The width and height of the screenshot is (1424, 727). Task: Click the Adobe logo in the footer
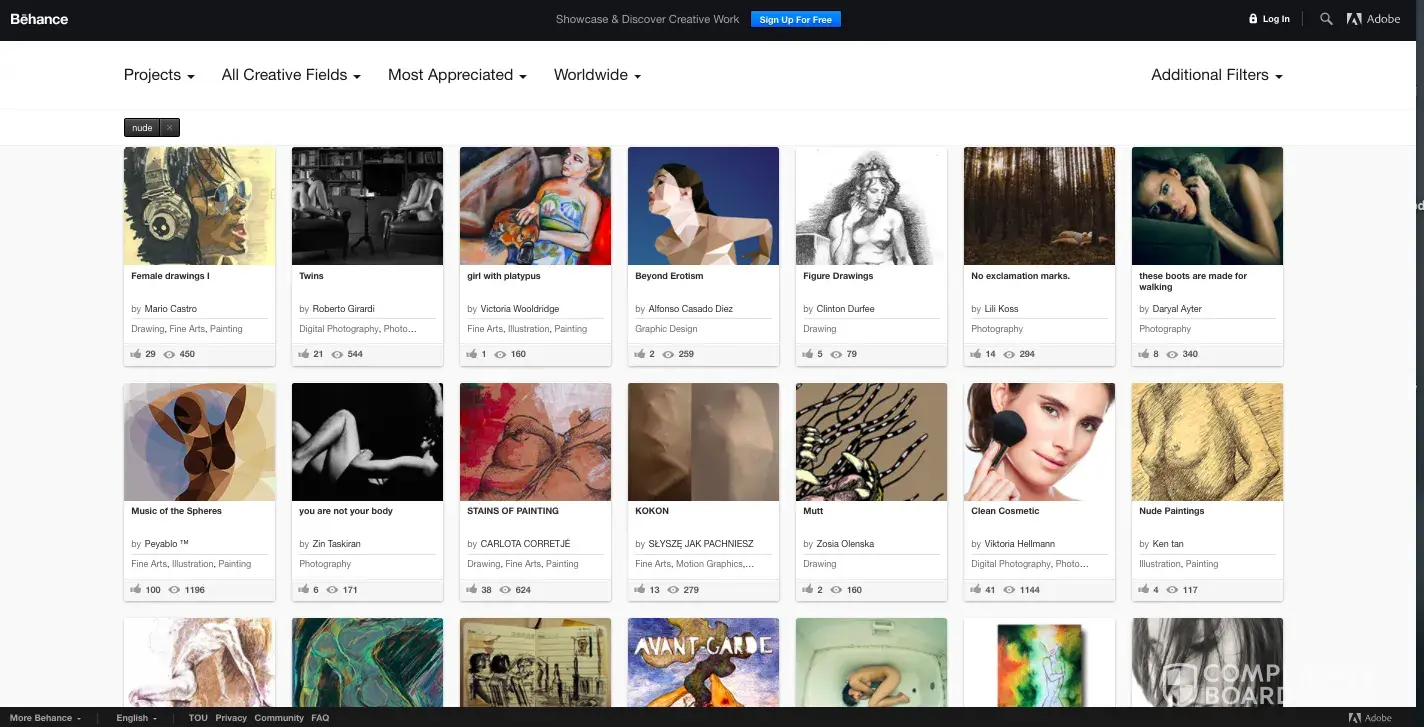coord(1370,718)
